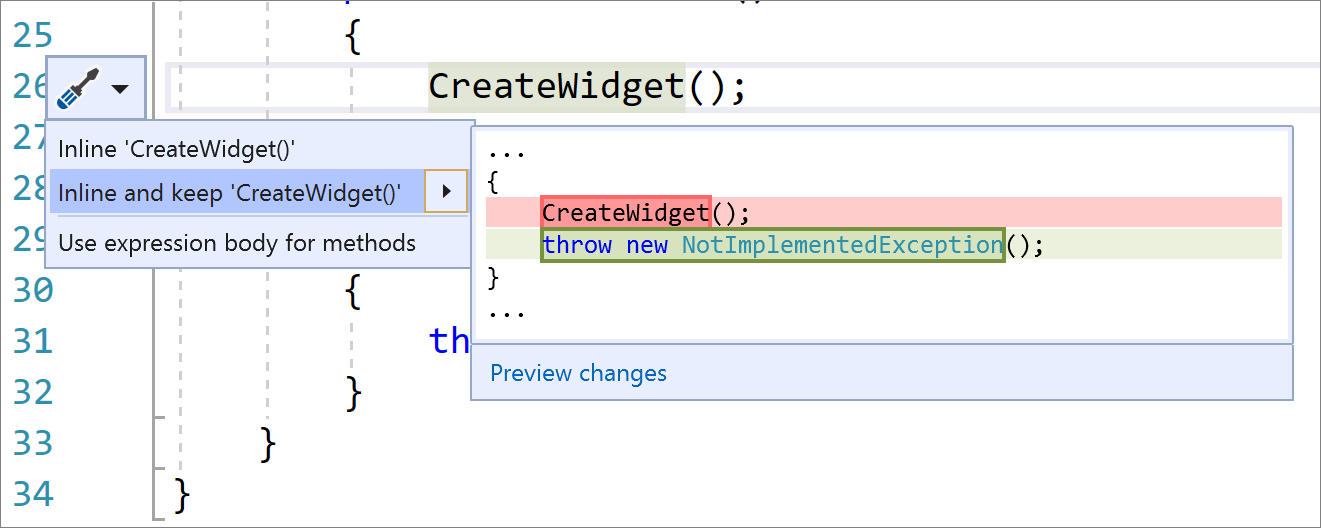Click line number 25 in the margin
The width and height of the screenshot is (1321, 528).
tap(32, 36)
